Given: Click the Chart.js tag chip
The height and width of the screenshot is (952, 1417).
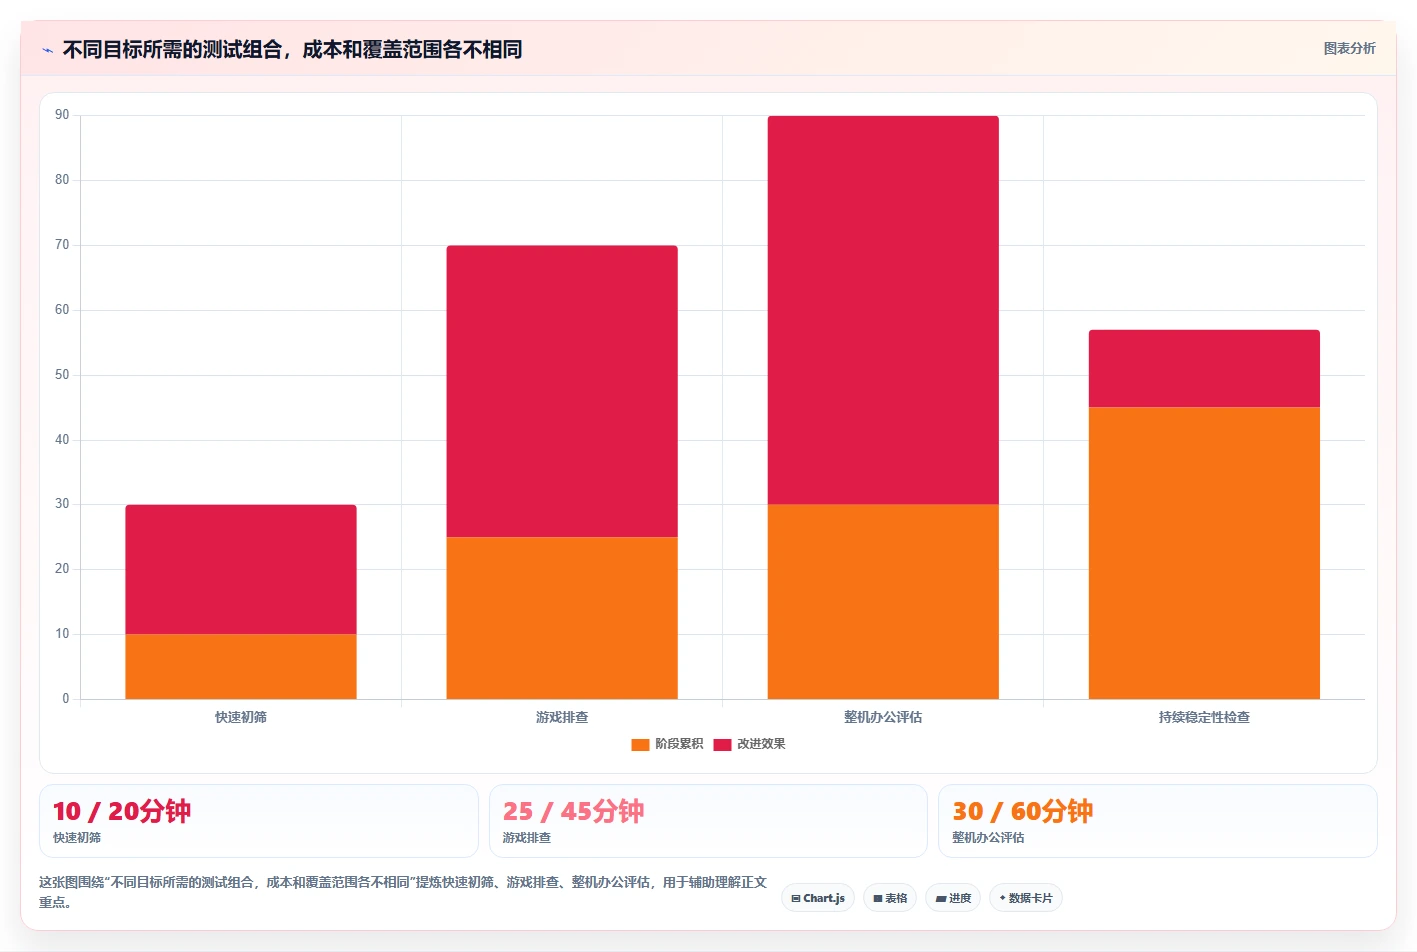Looking at the screenshot, I should coord(818,898).
